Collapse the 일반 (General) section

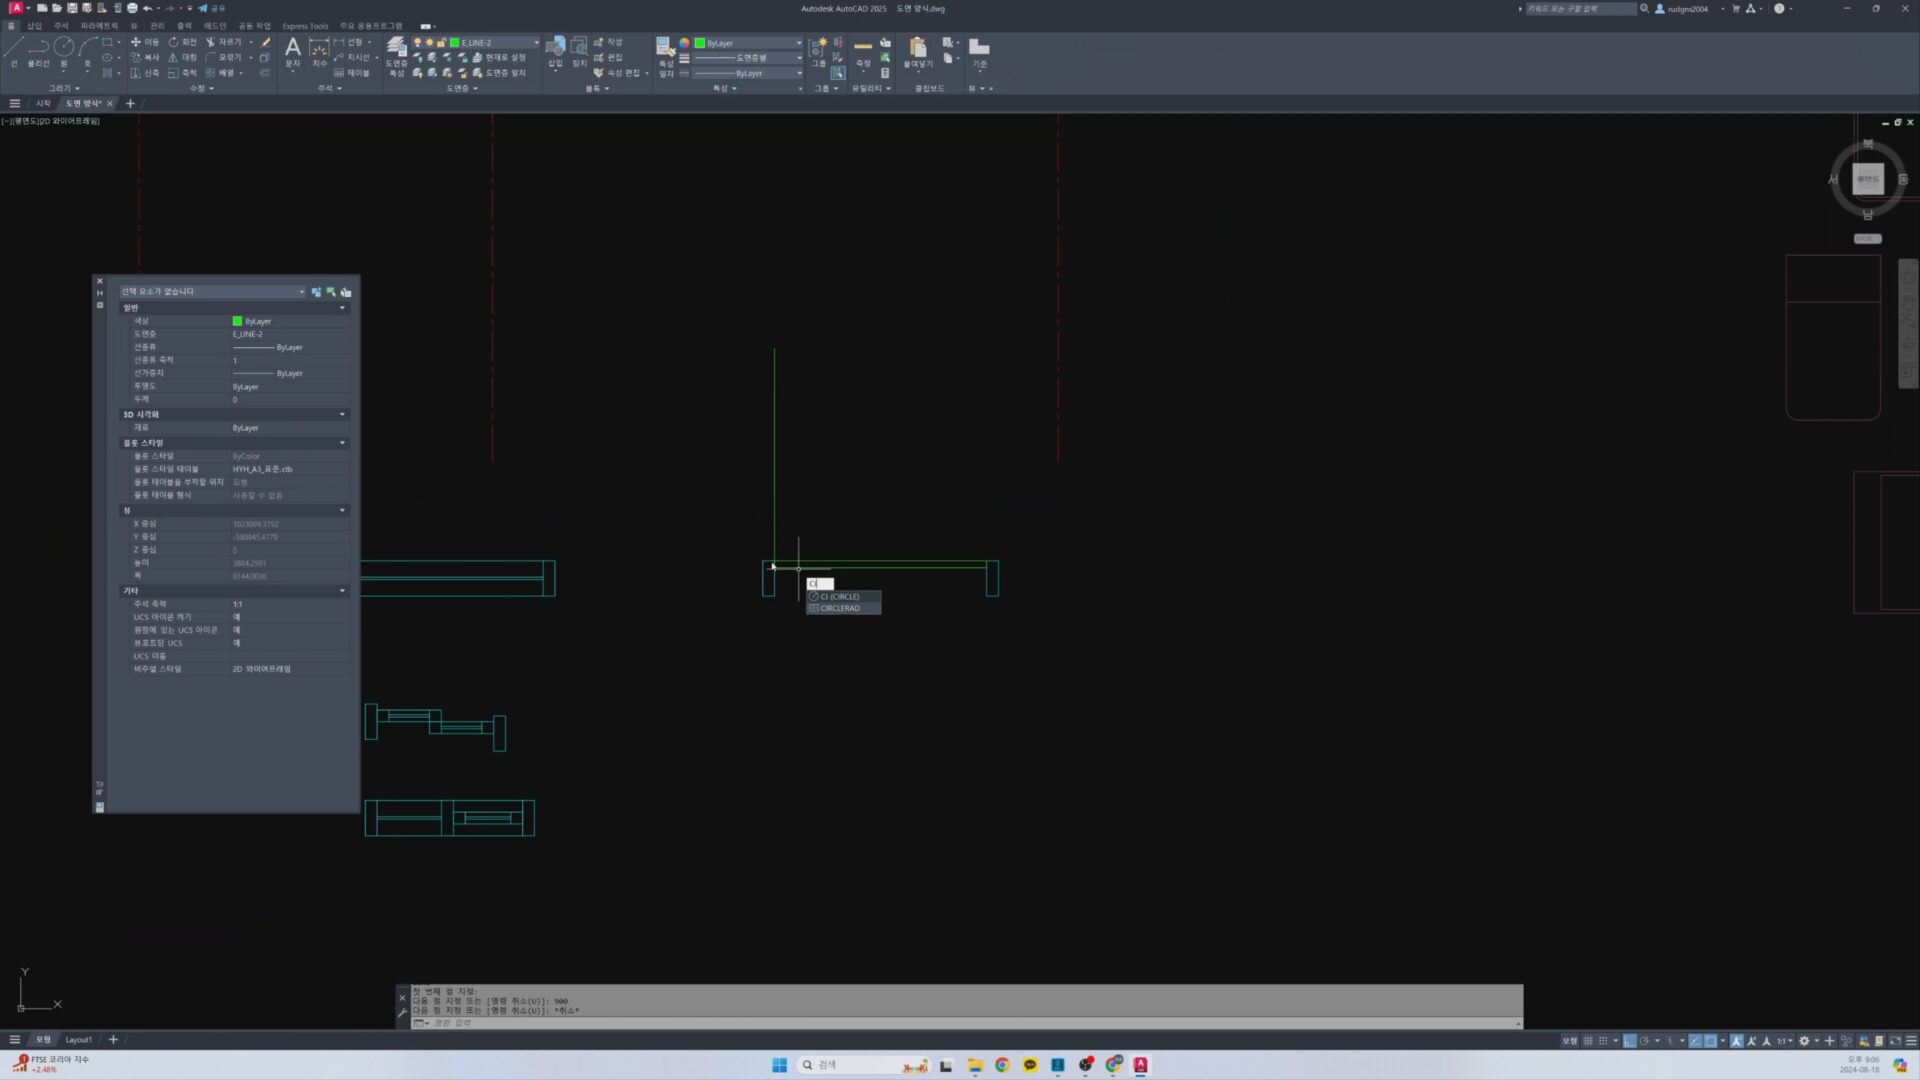coord(342,308)
